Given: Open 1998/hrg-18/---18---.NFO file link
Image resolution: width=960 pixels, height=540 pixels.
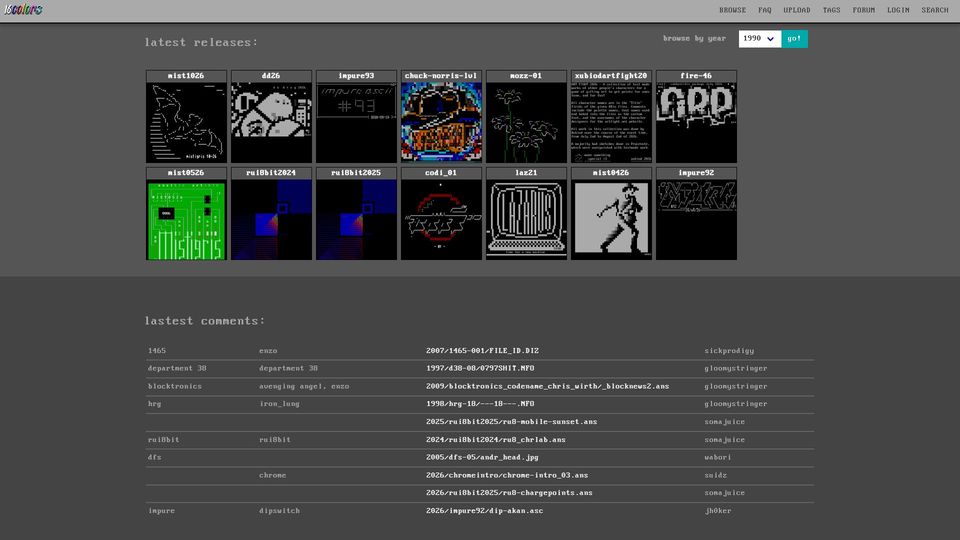Looking at the screenshot, I should coord(480,404).
